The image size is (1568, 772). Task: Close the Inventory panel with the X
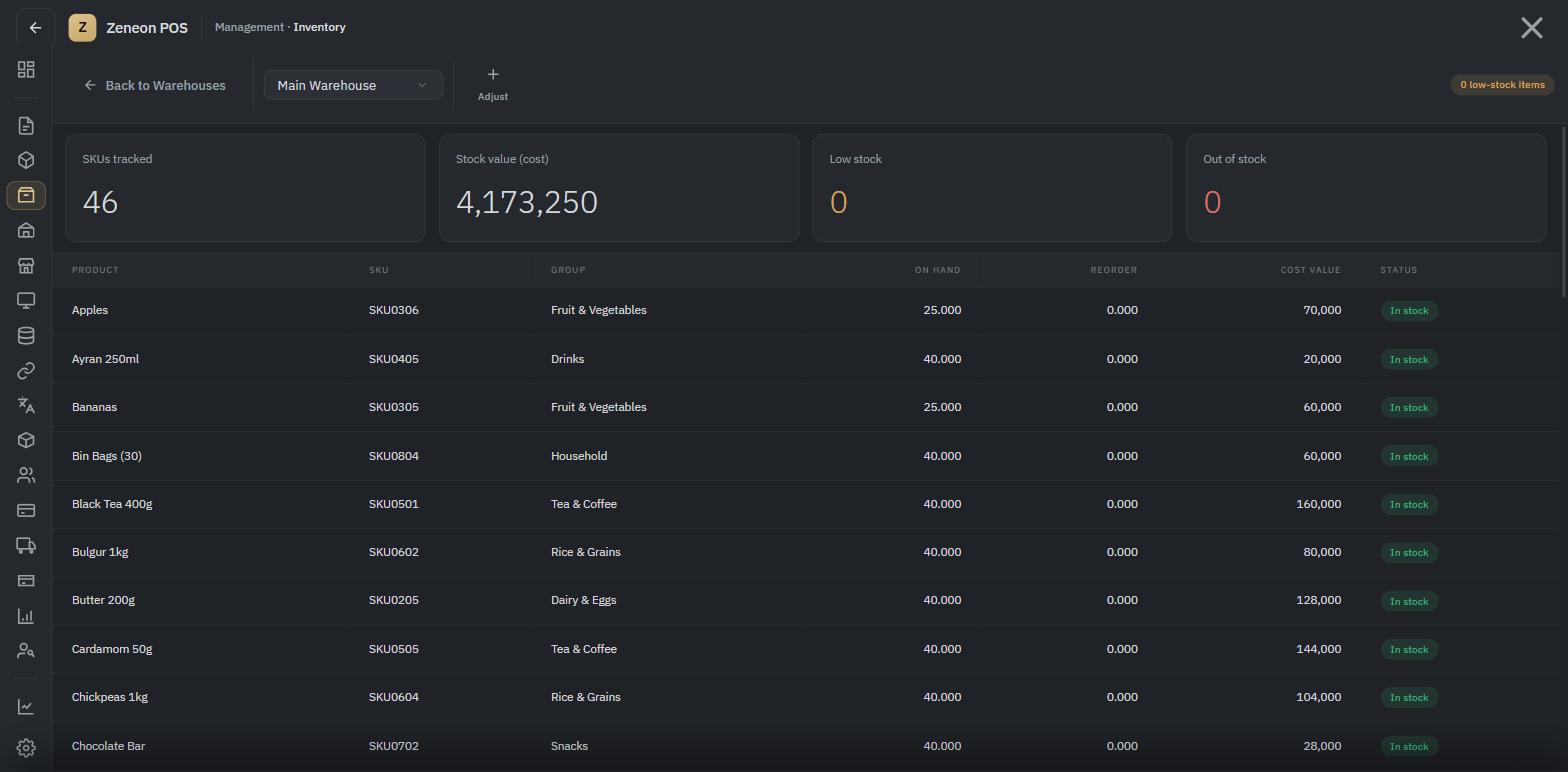1531,28
